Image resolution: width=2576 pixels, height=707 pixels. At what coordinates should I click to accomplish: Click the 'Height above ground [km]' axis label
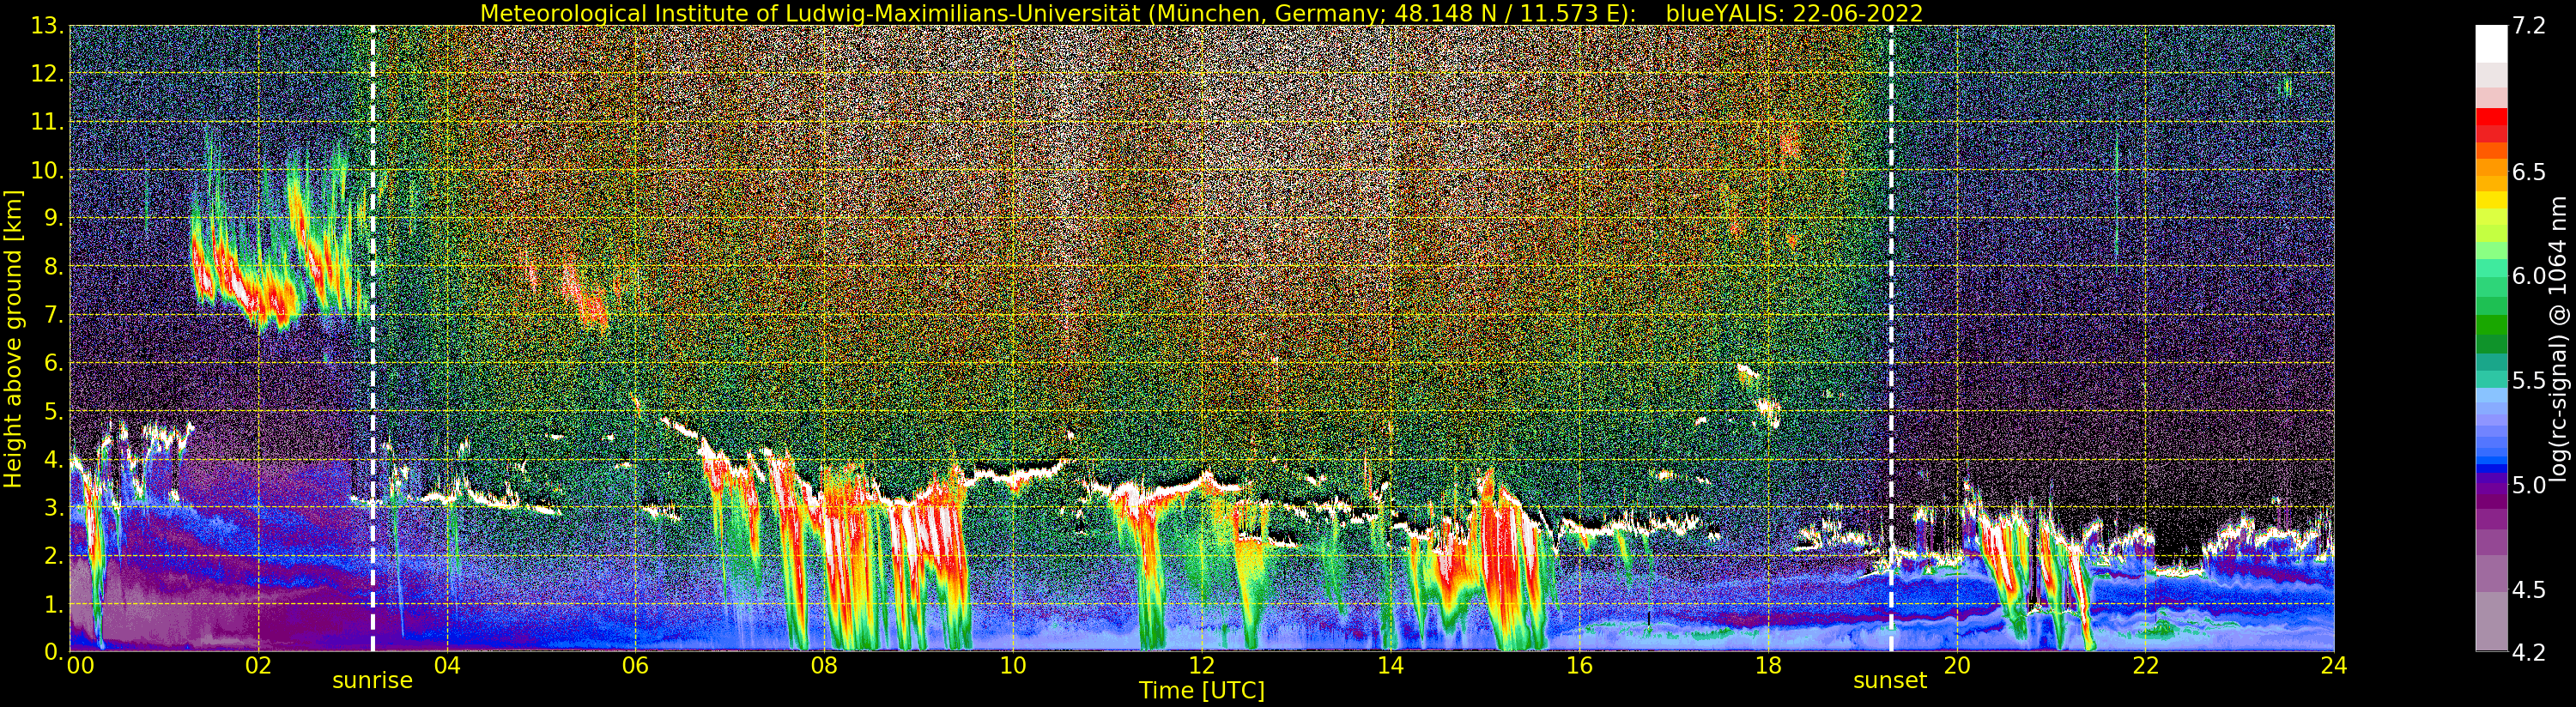coord(13,338)
